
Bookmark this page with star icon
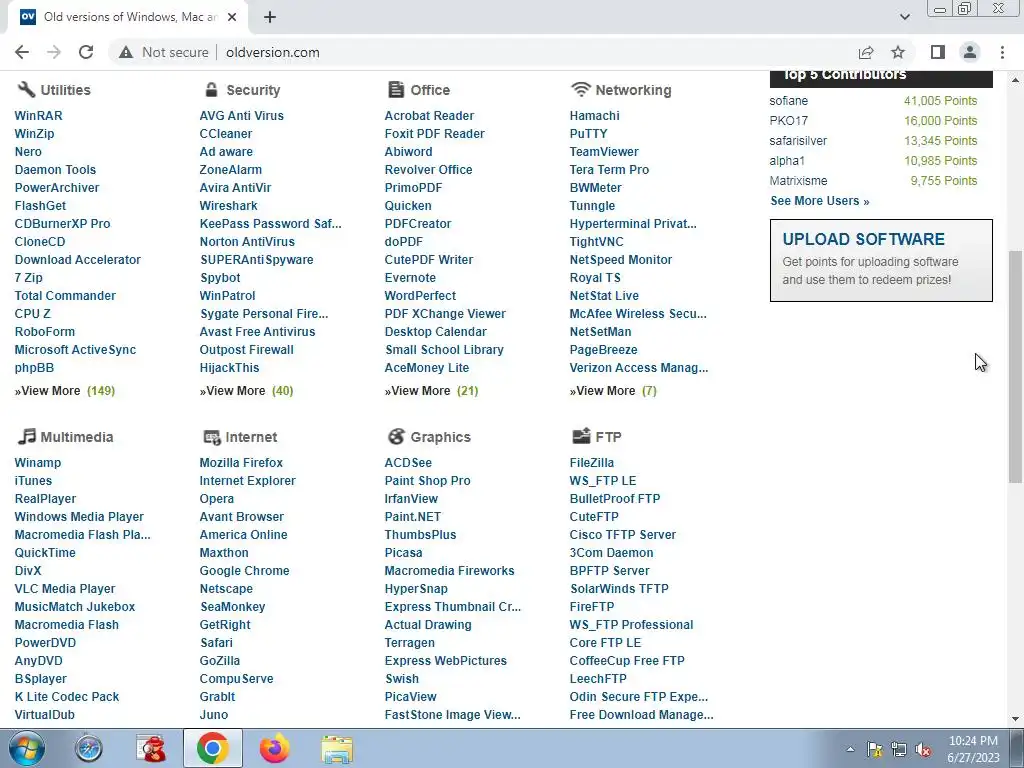[898, 52]
